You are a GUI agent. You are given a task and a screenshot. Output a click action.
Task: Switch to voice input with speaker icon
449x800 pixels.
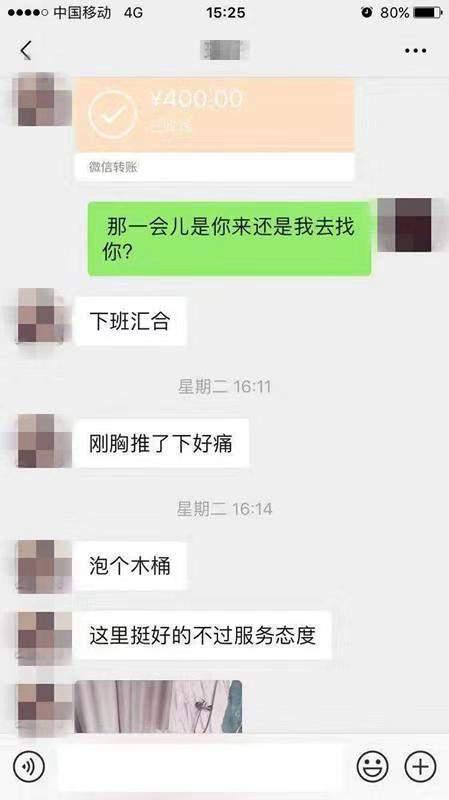(29, 766)
